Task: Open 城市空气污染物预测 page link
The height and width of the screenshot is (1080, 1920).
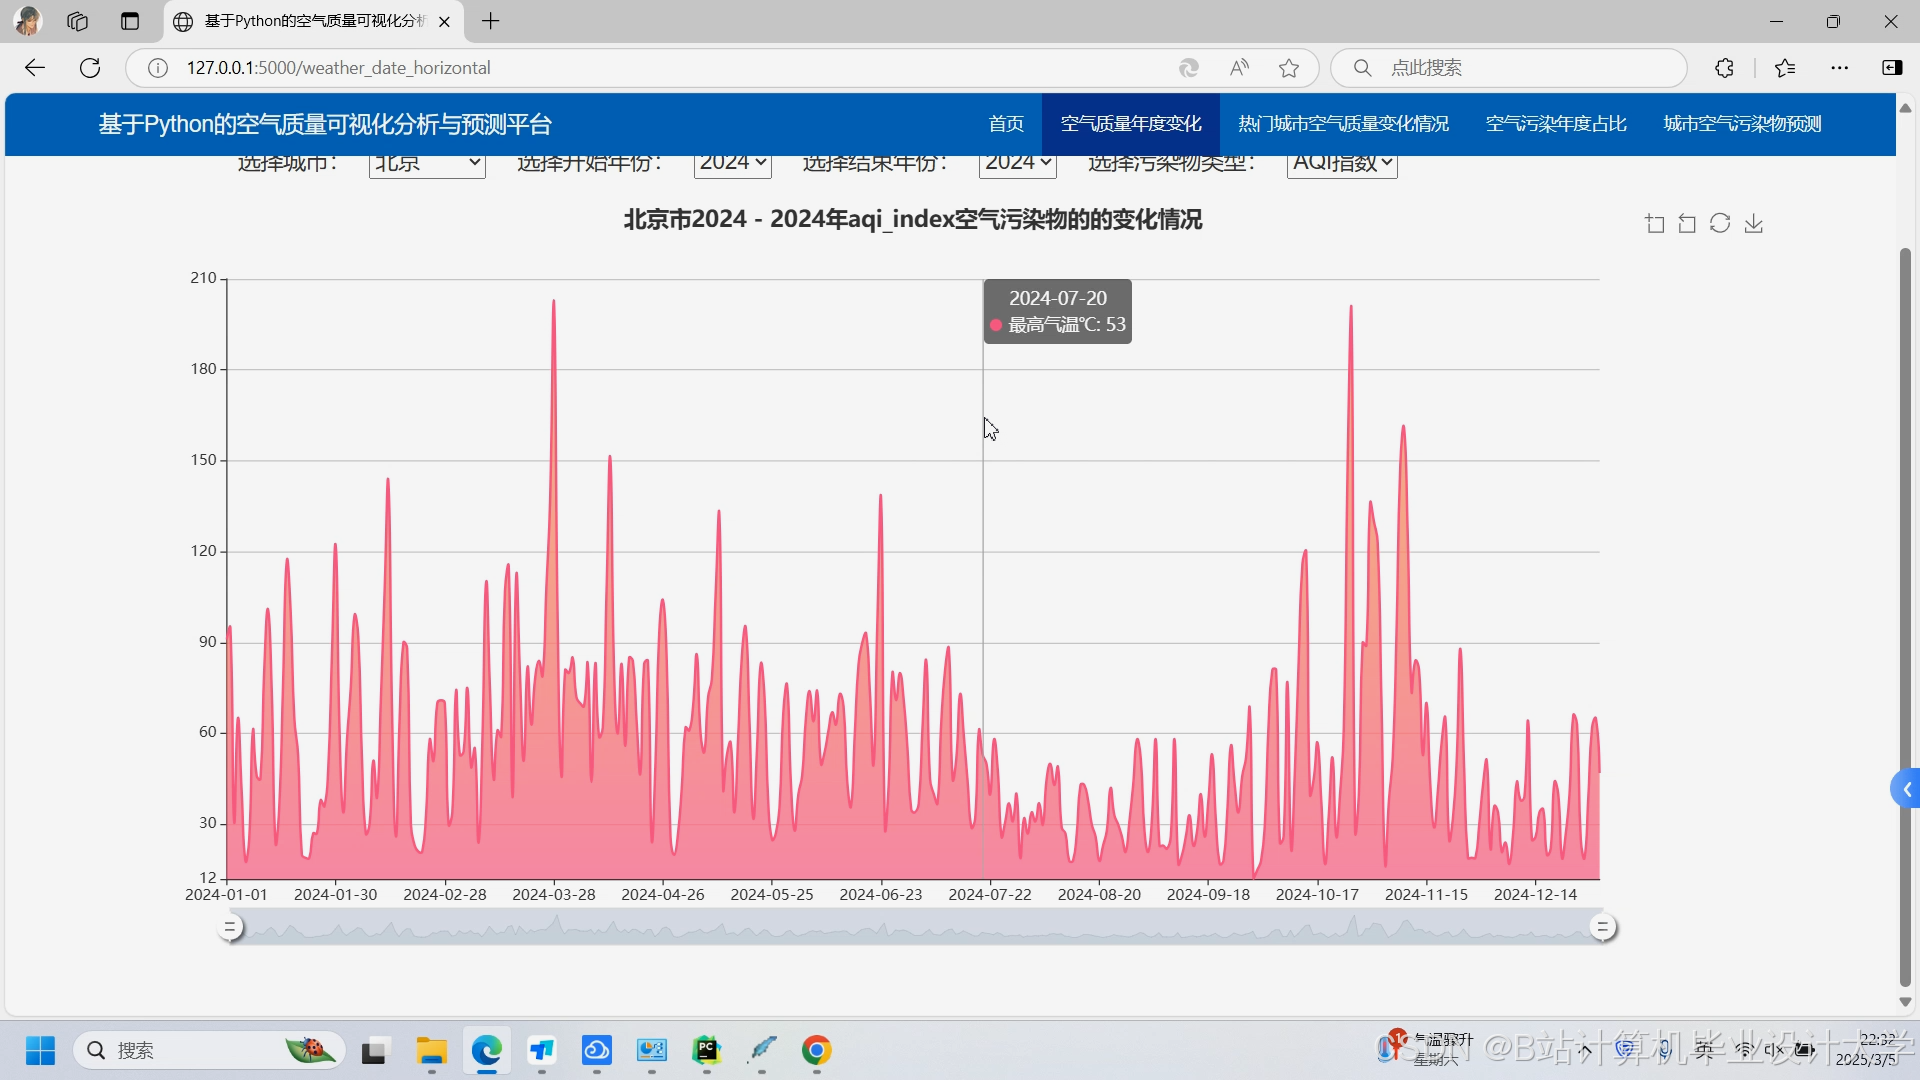Action: [1742, 124]
